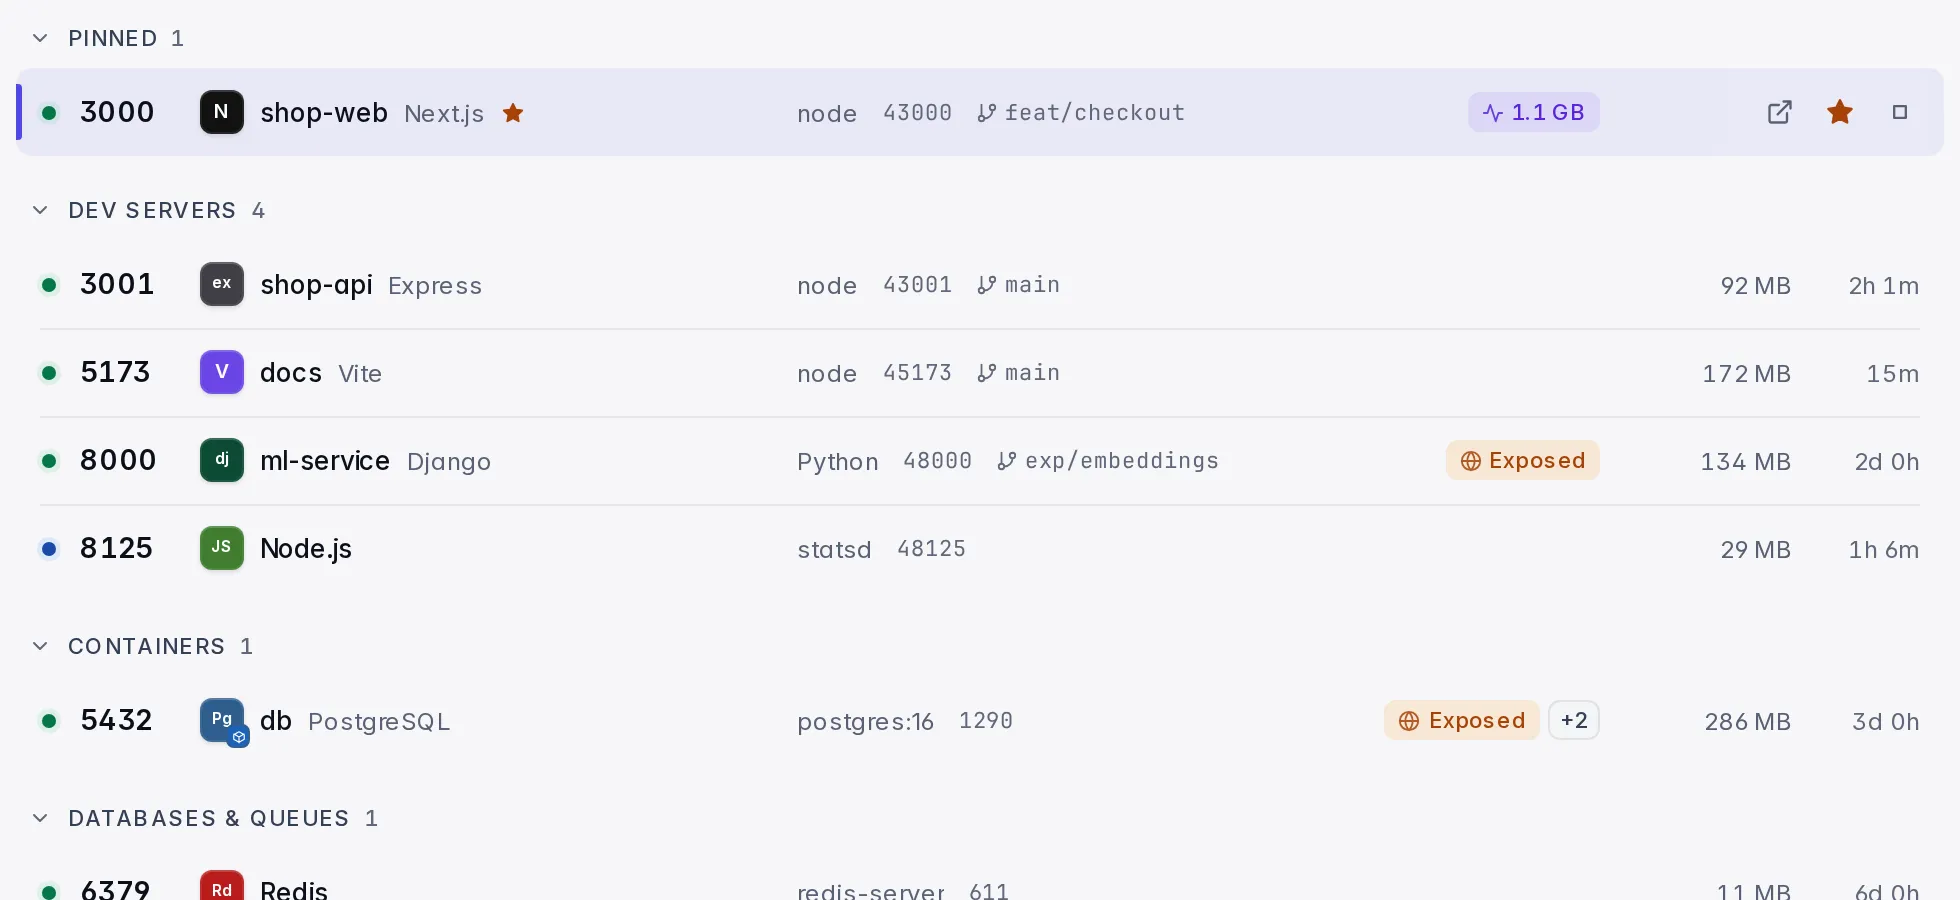Click the green status dot for port 3000
Image resolution: width=1960 pixels, height=900 pixels.
[x=49, y=113]
